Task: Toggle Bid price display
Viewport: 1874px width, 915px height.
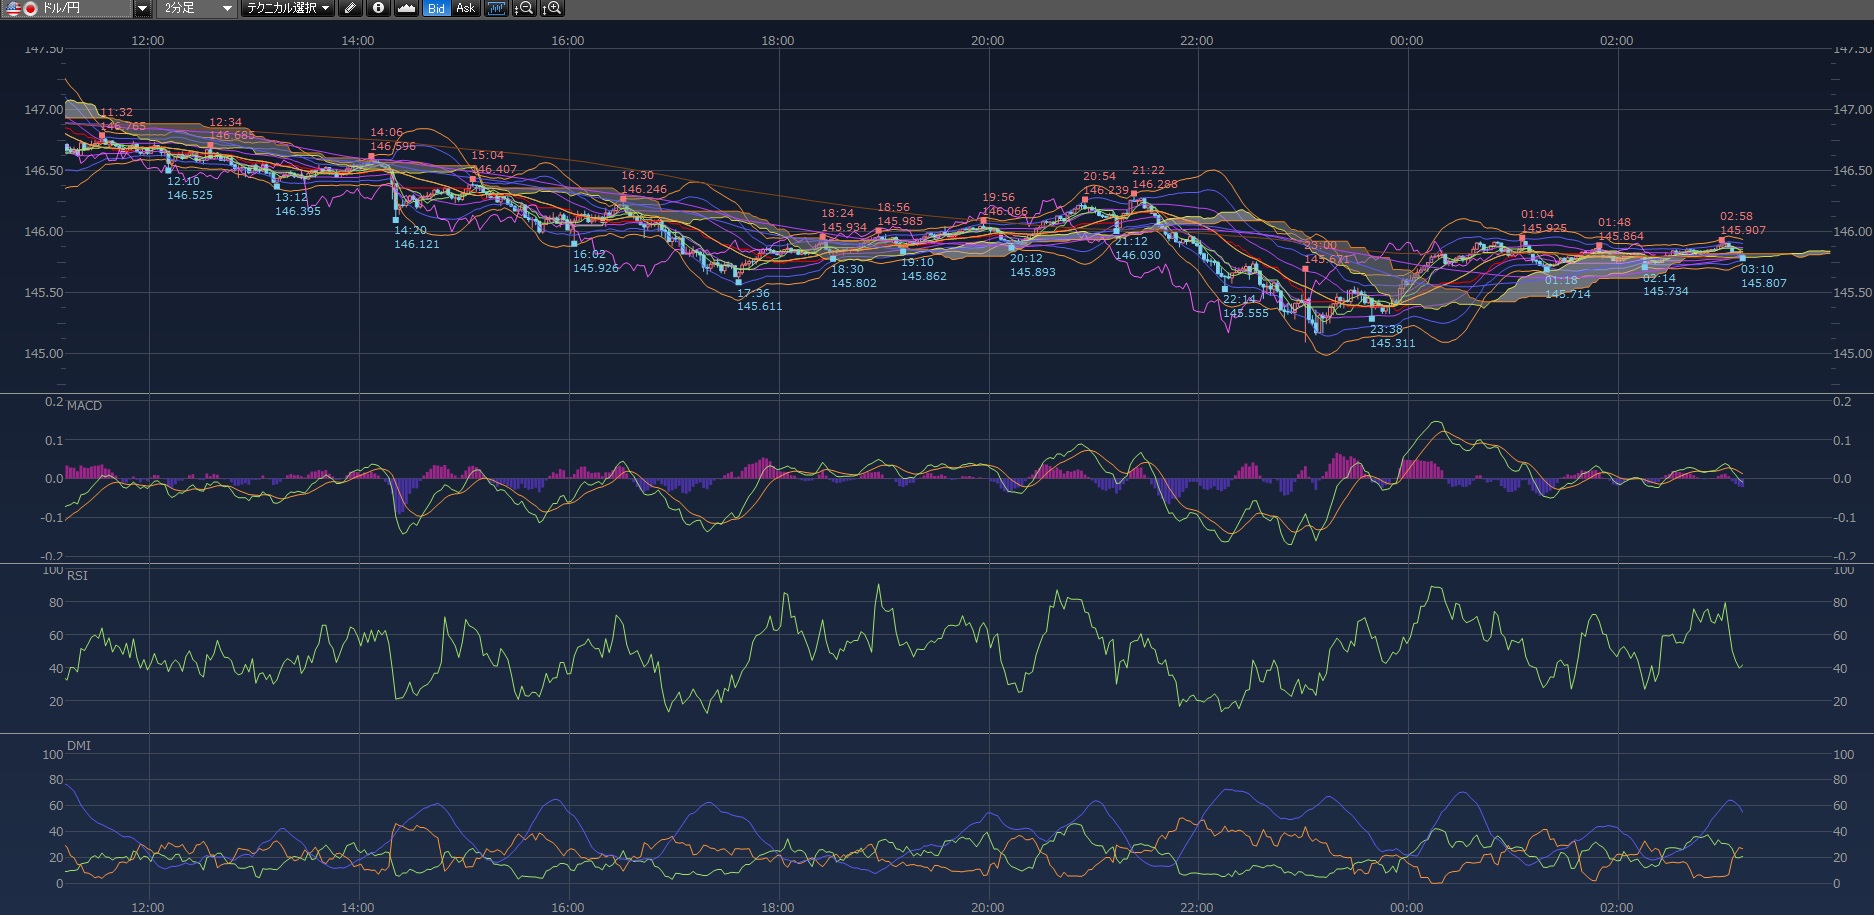Action: (436, 8)
